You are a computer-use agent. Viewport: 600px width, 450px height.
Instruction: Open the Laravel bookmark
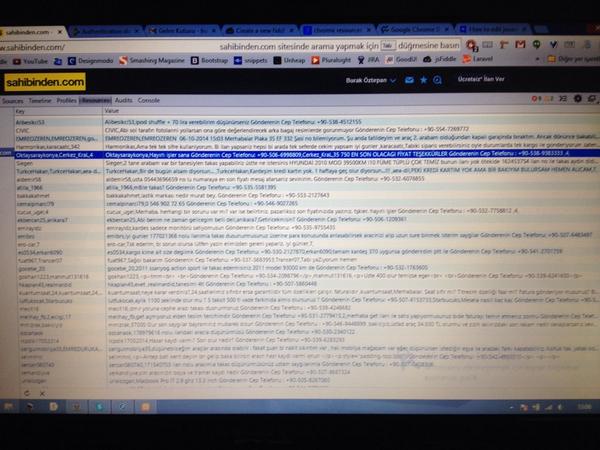(x=478, y=59)
